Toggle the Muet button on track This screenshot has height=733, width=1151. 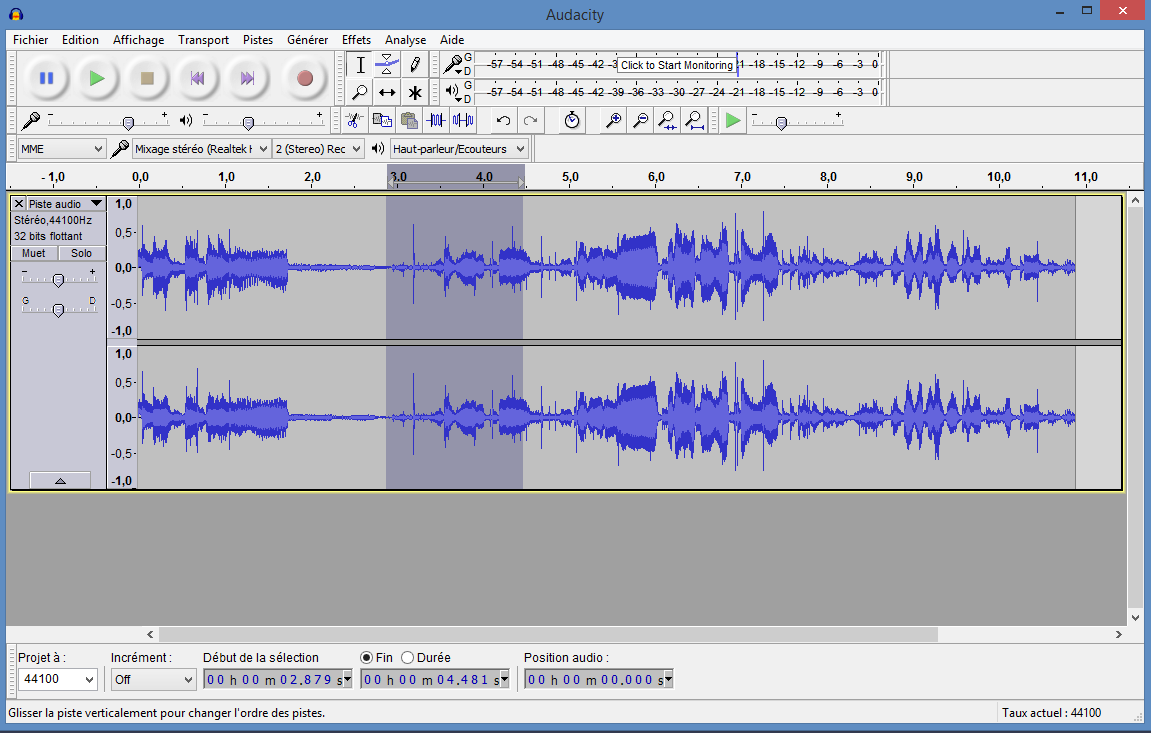click(34, 253)
